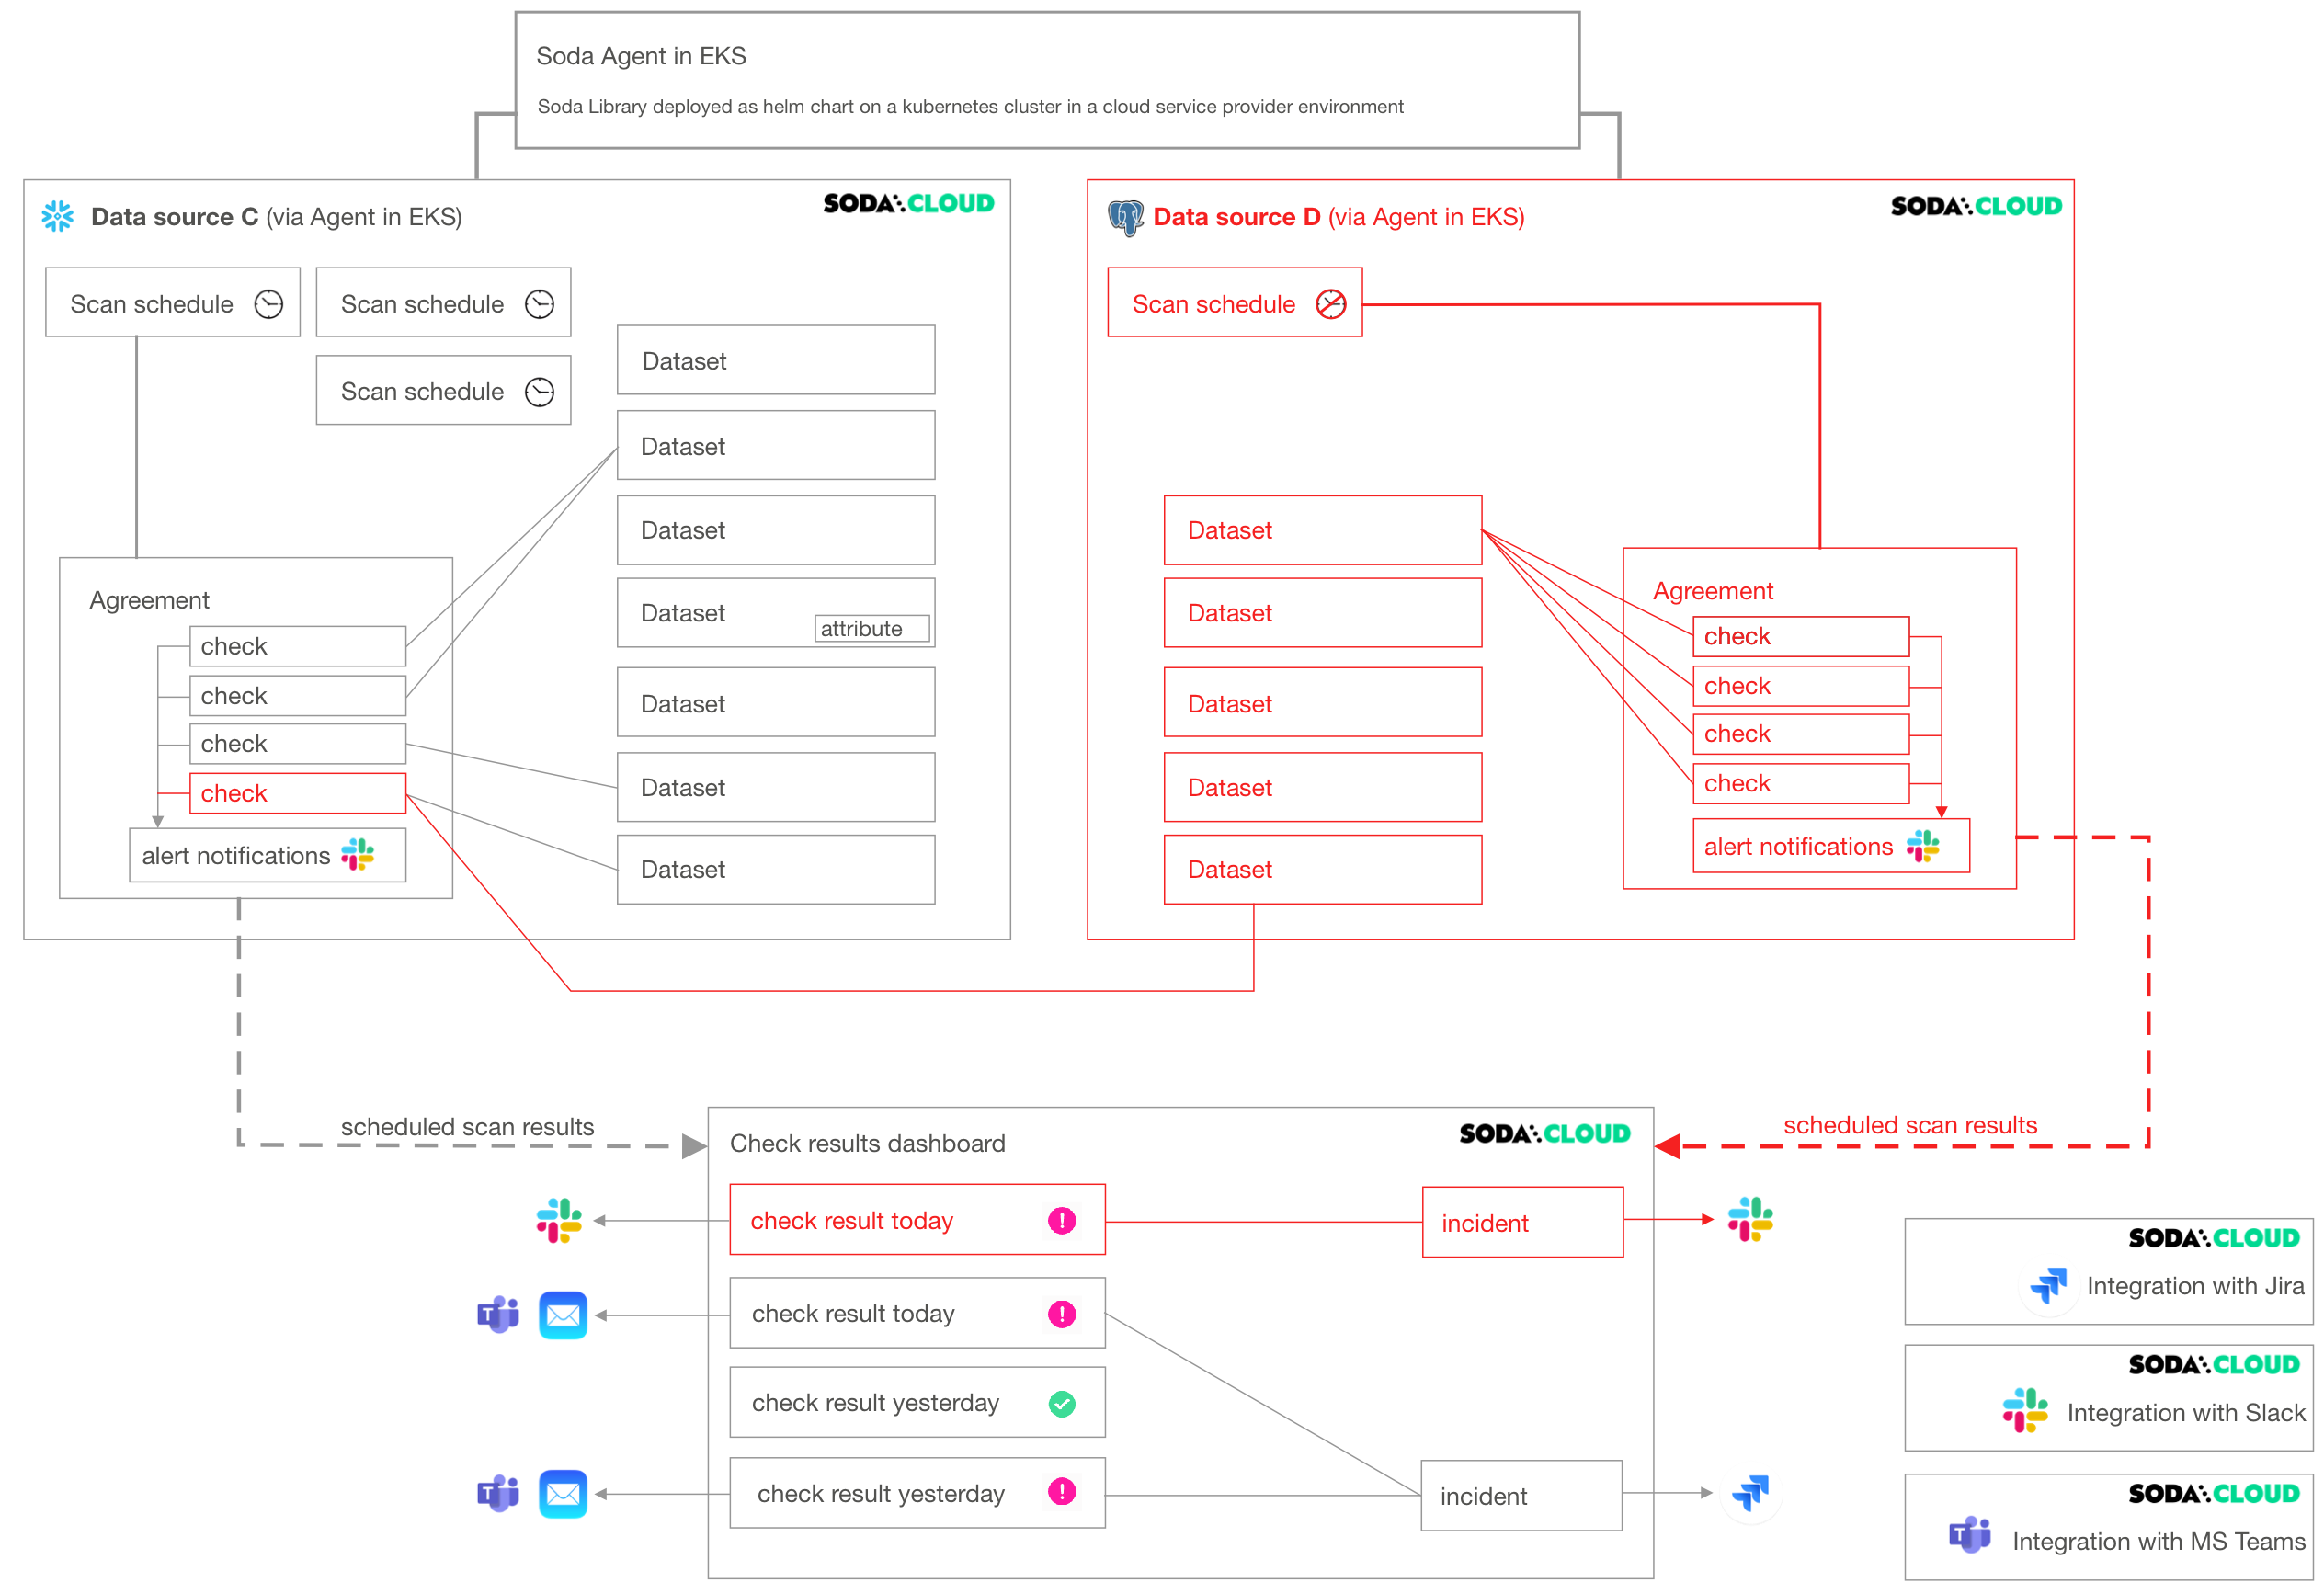Click the Jira icon in Integration with Jira card
This screenshot has width=2324, height=1594.
pos(2048,1285)
